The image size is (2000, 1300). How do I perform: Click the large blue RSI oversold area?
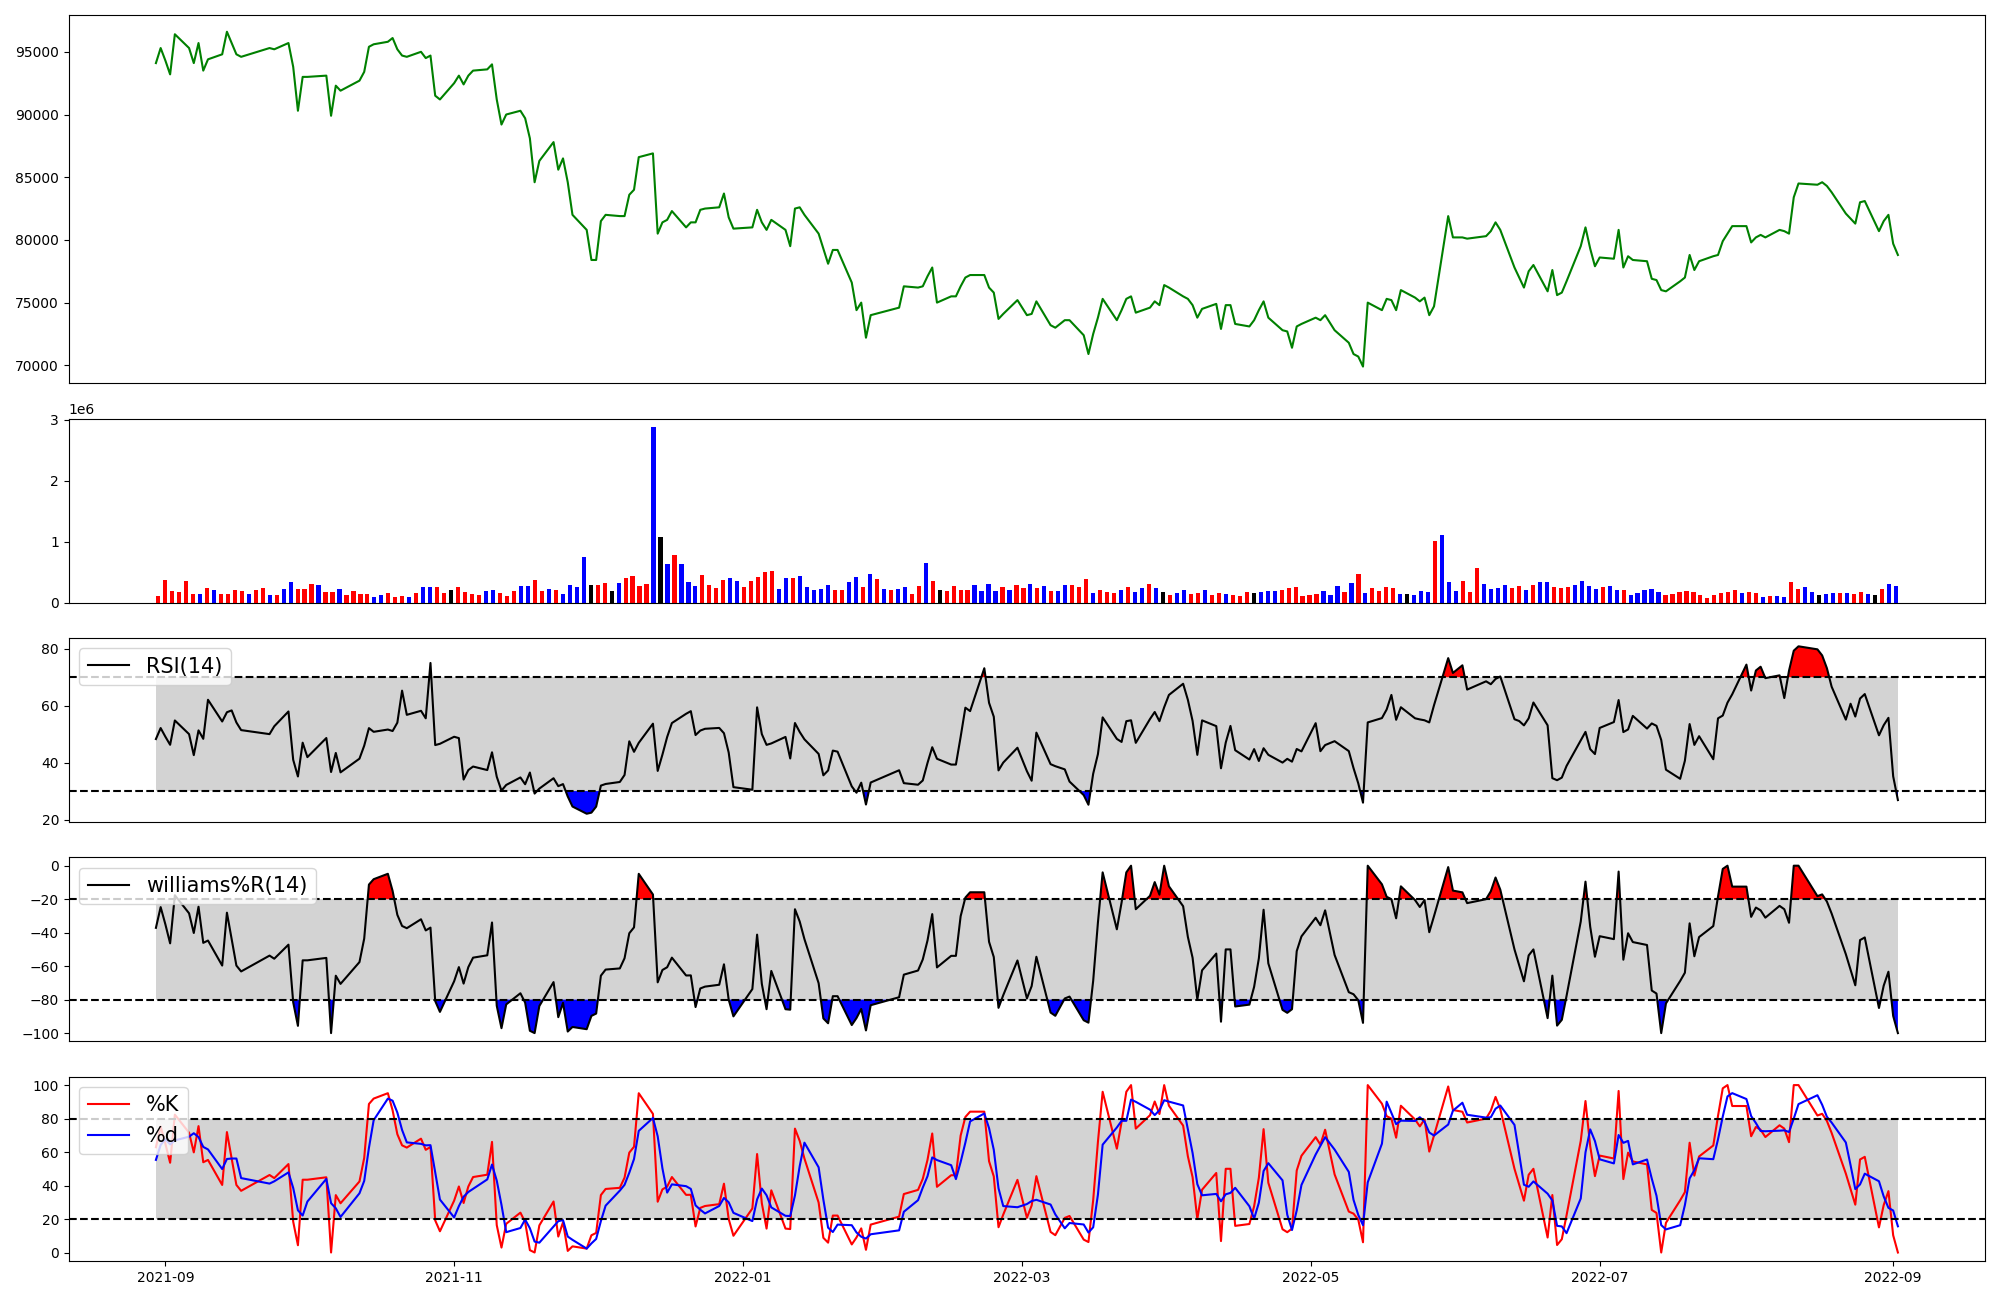tap(584, 801)
